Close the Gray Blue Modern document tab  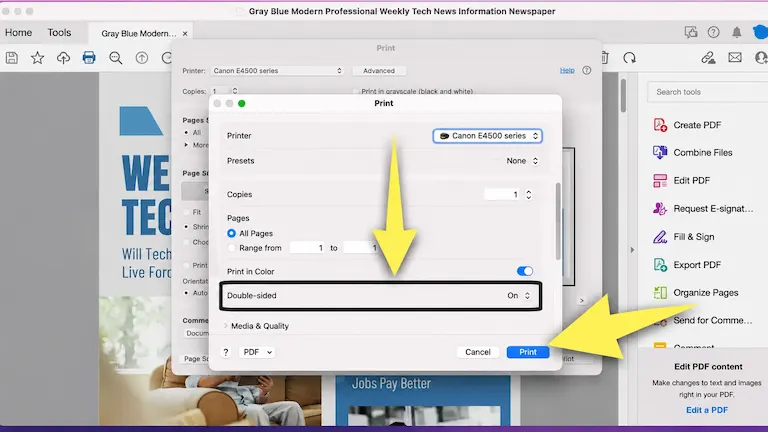tap(185, 33)
